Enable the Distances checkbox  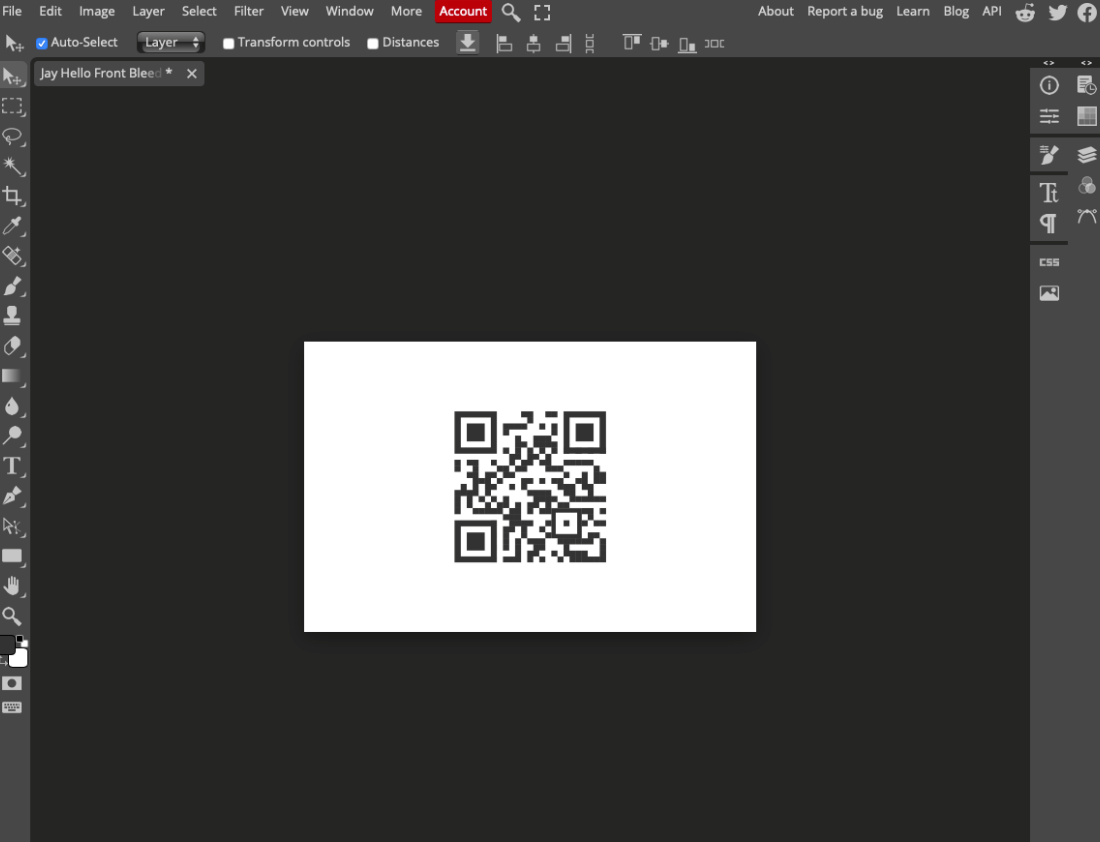pos(373,43)
